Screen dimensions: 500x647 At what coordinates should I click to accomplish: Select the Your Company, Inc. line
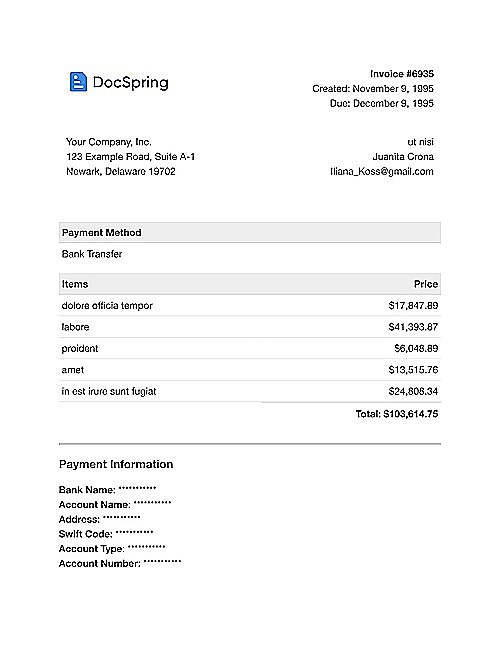(x=109, y=142)
